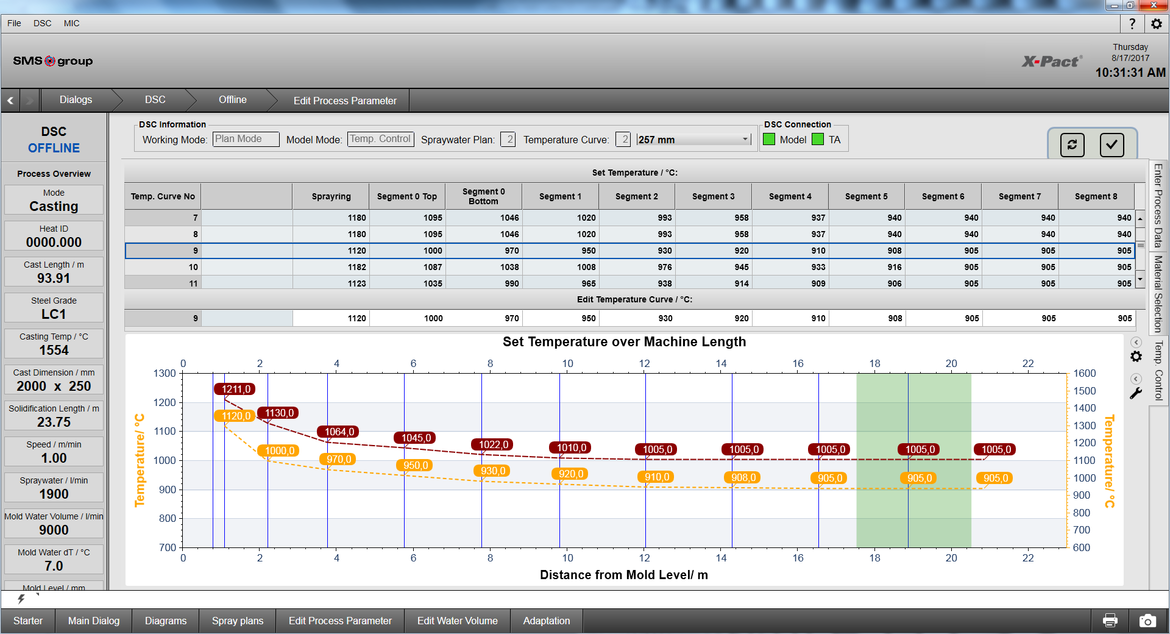Click the table scrollbar down arrow
The height and width of the screenshot is (634, 1170).
coord(1140,280)
